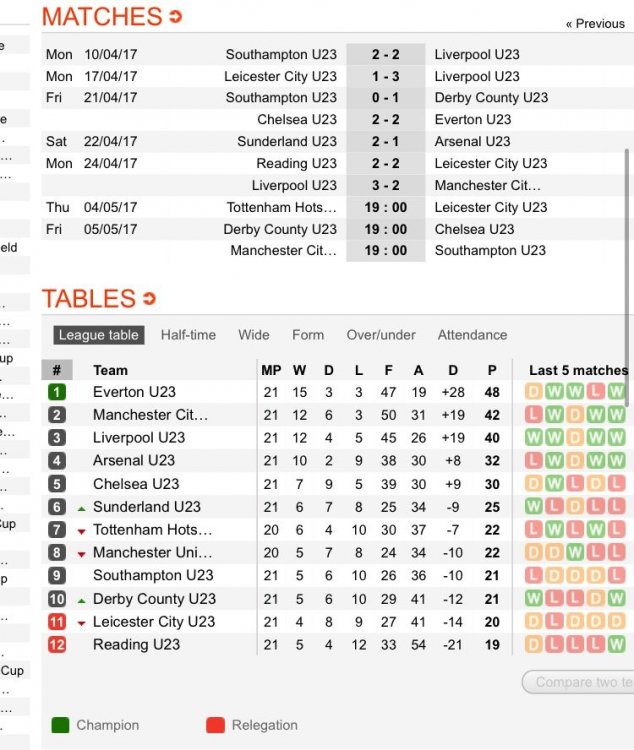Switch to the Half-time tab

click(188, 335)
